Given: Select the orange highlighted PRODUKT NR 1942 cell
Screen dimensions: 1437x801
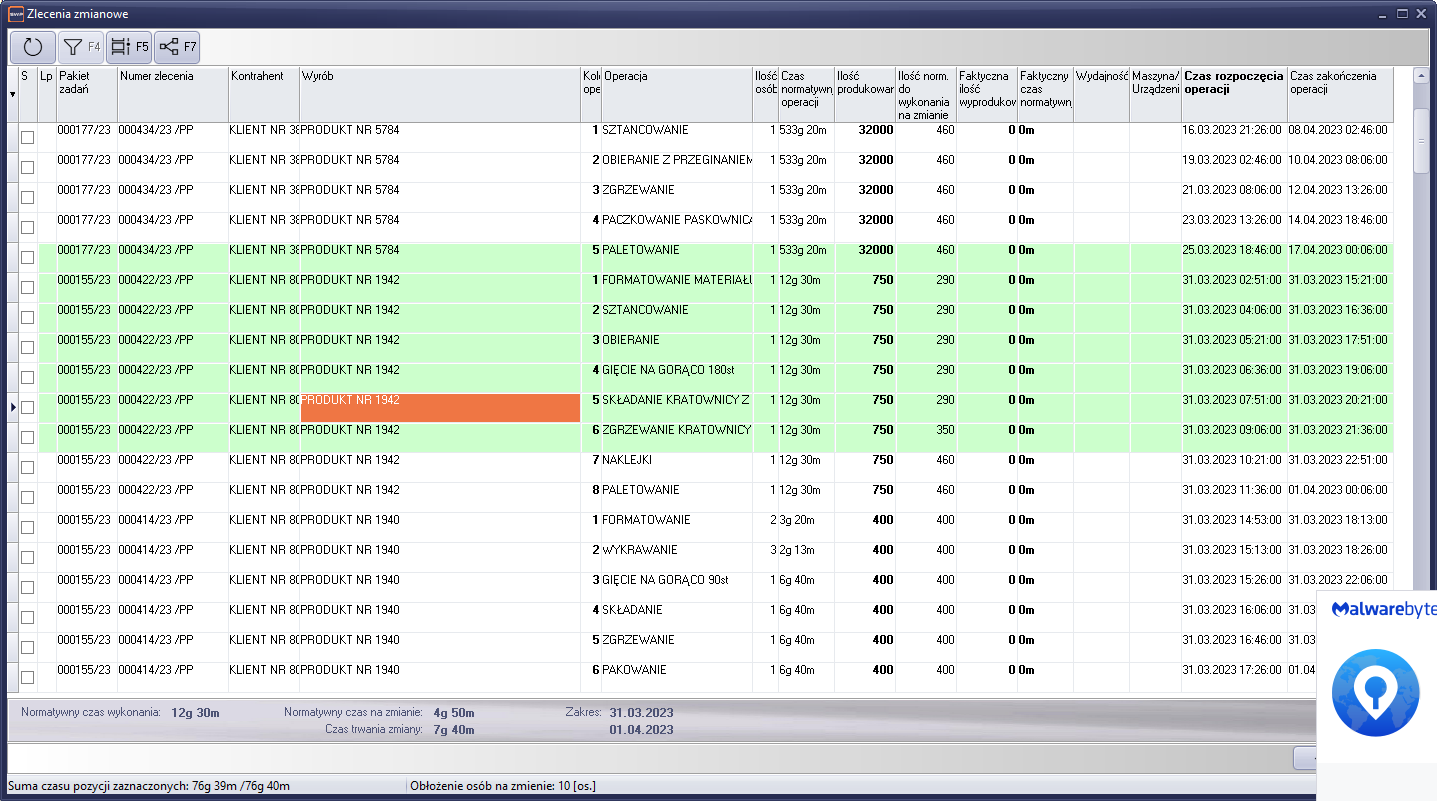Looking at the screenshot, I should [440, 407].
